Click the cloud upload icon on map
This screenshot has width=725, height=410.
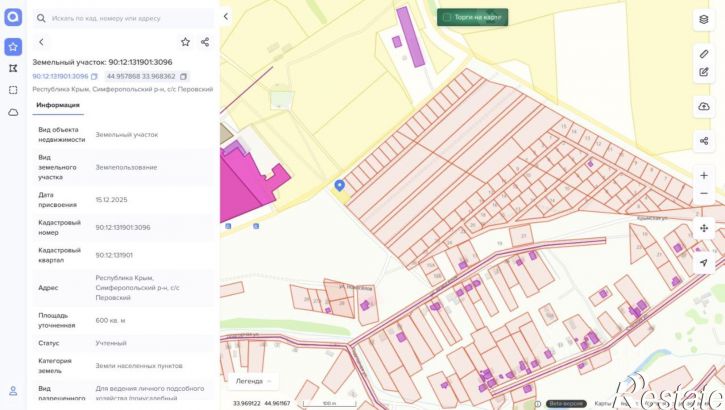click(x=704, y=106)
